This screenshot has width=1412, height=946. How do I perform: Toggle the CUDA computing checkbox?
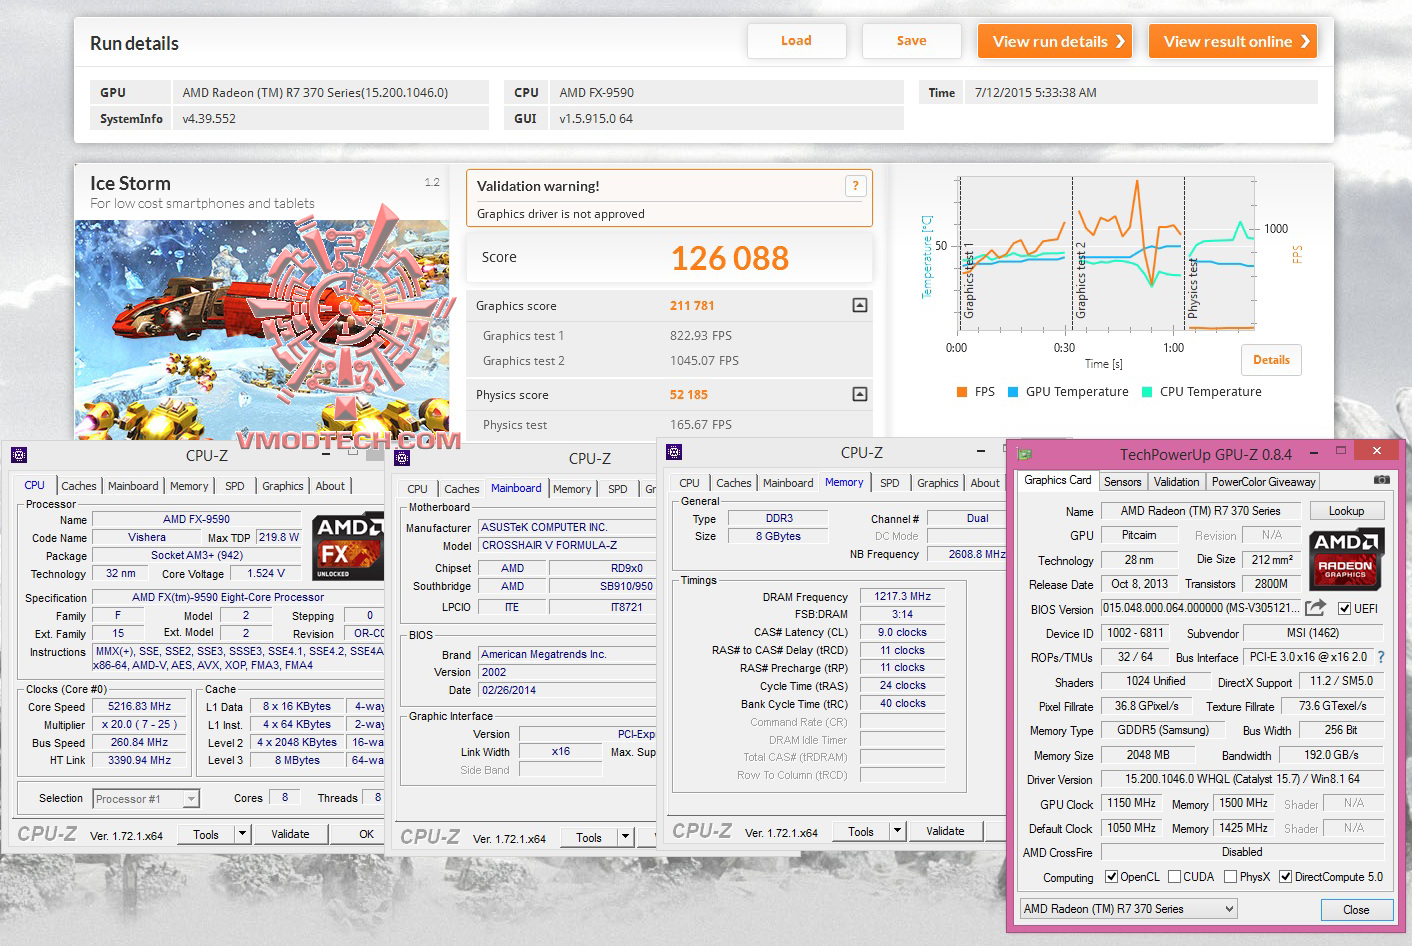click(x=1174, y=877)
